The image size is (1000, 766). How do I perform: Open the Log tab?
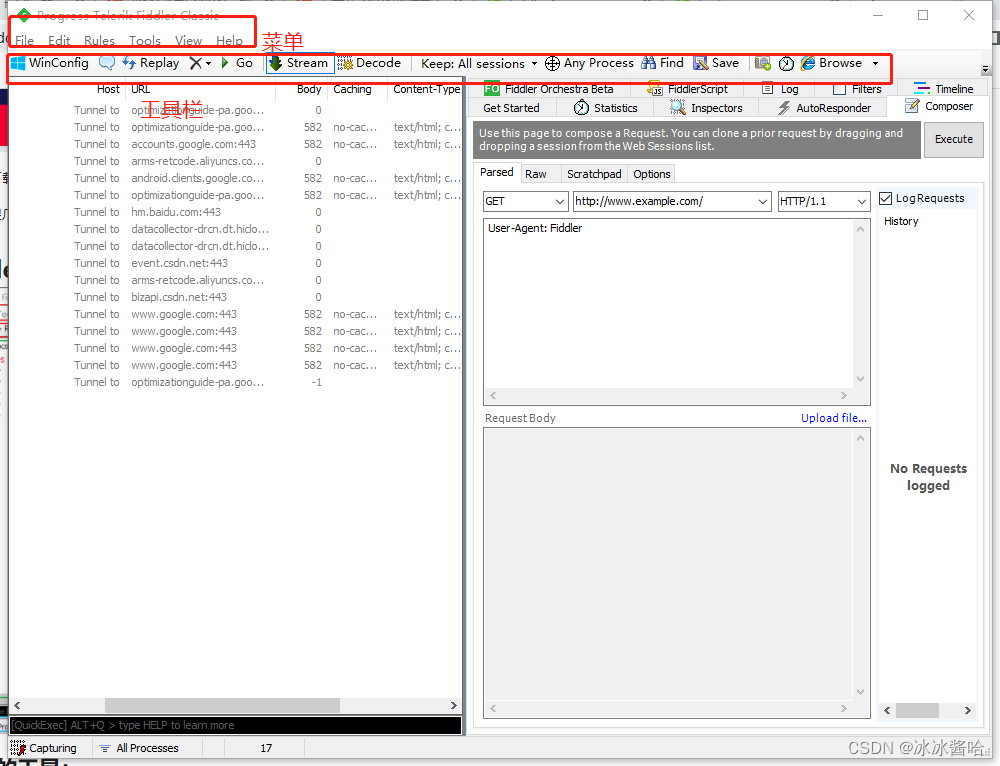[x=781, y=89]
